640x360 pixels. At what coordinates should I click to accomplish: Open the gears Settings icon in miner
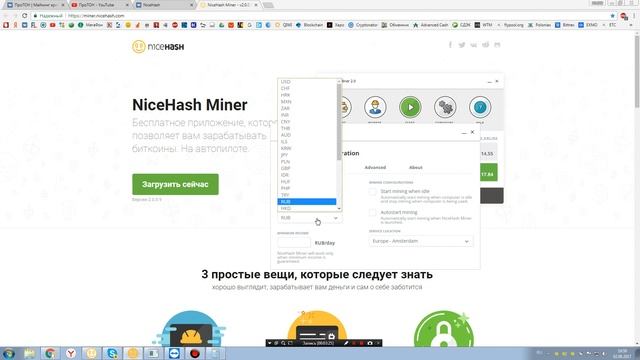pos(445,107)
